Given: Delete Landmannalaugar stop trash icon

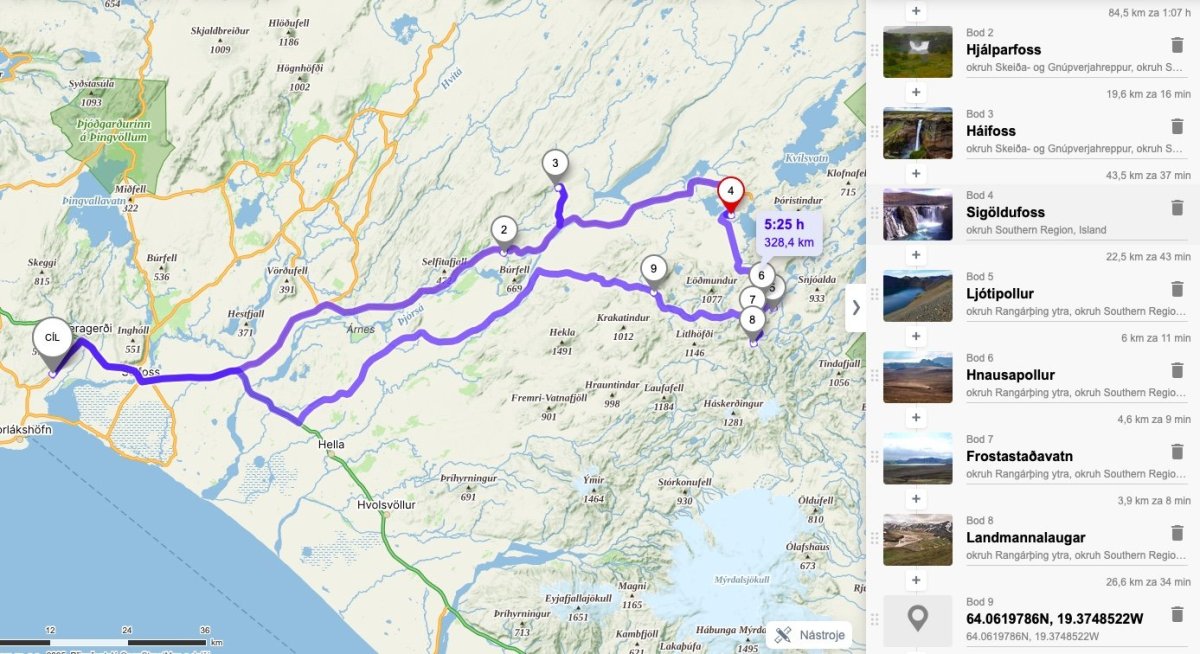Looking at the screenshot, I should [x=1176, y=533].
